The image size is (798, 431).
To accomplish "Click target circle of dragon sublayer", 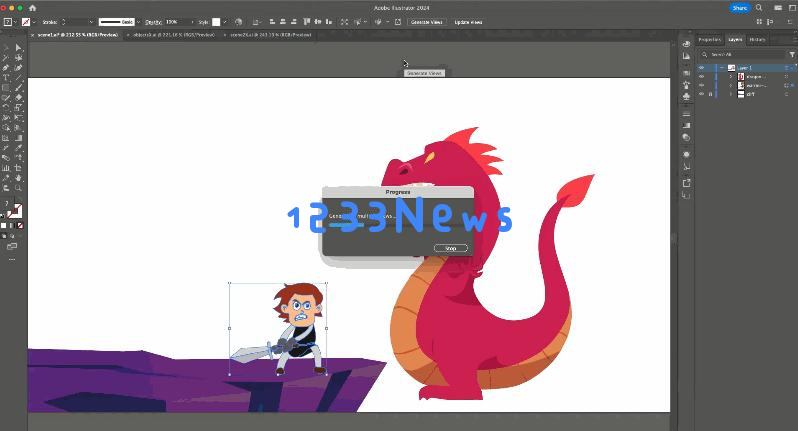I will [786, 76].
